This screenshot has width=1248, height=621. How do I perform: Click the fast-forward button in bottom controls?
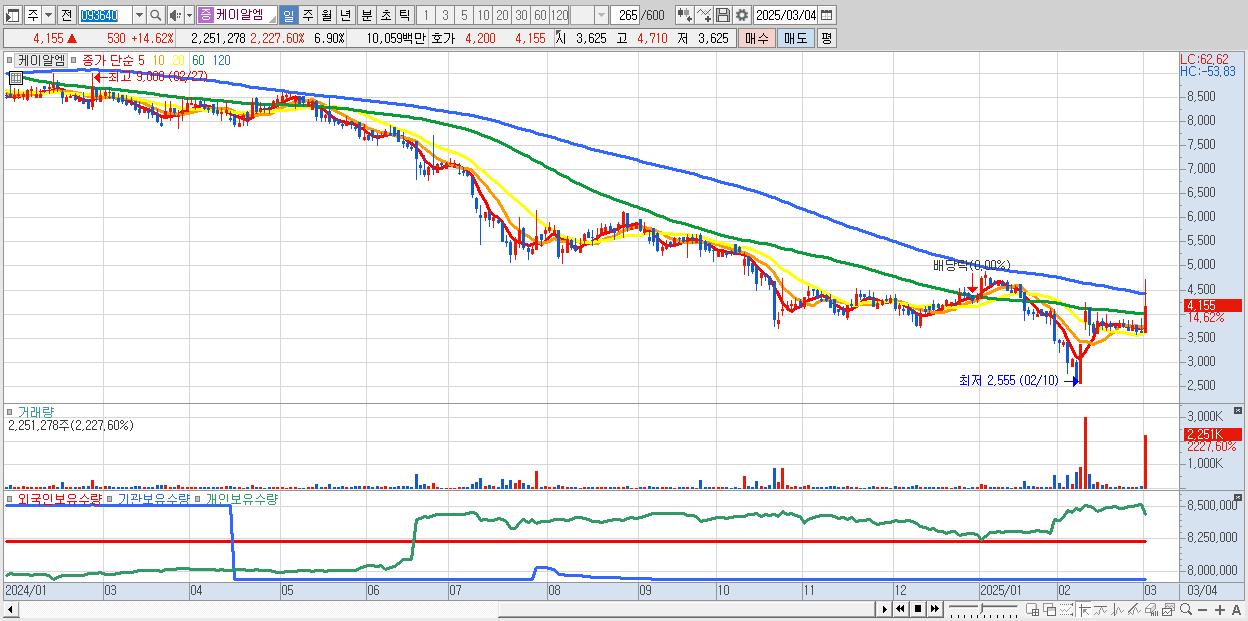click(935, 609)
